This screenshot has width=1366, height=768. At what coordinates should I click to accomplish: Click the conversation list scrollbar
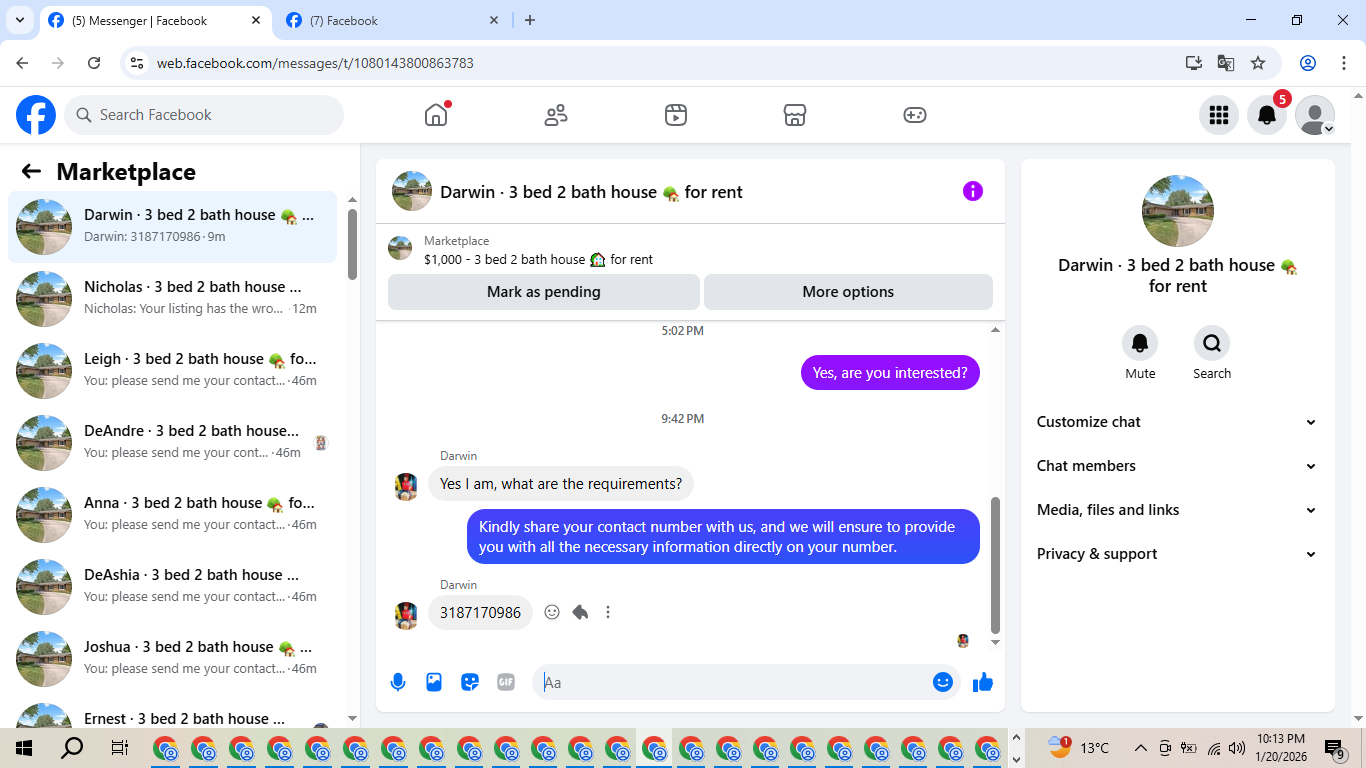pos(352,245)
